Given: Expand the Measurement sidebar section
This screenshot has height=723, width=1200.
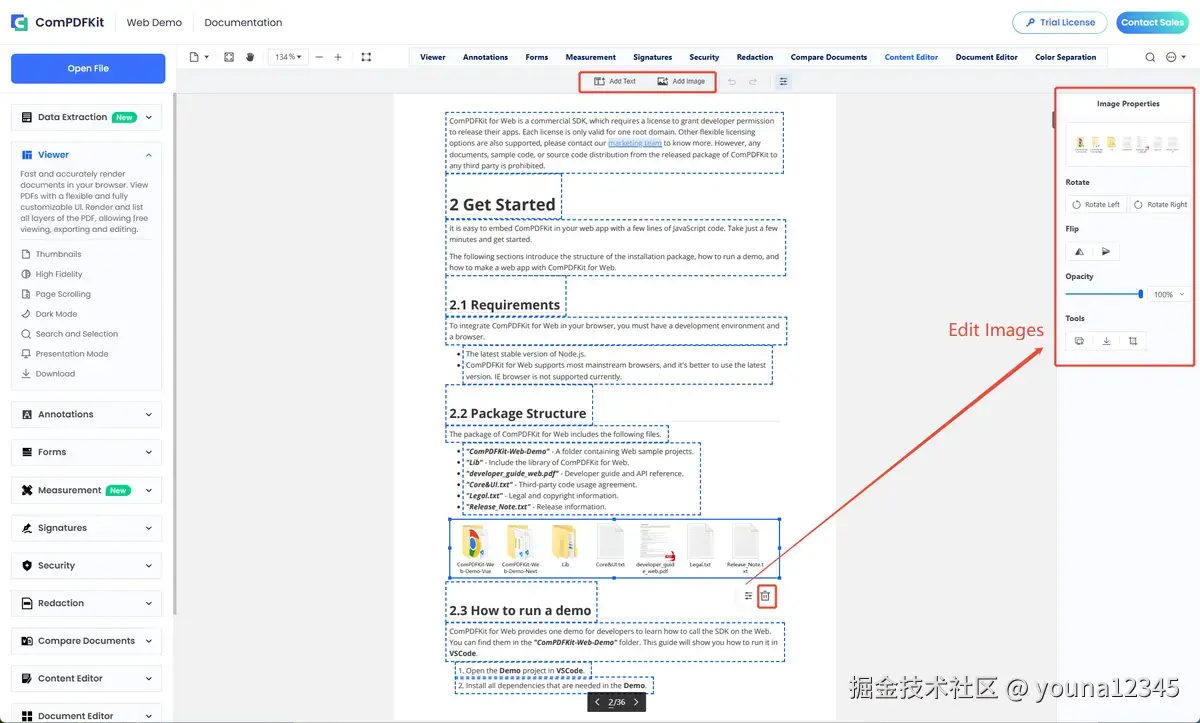Looking at the screenshot, I should coord(86,490).
